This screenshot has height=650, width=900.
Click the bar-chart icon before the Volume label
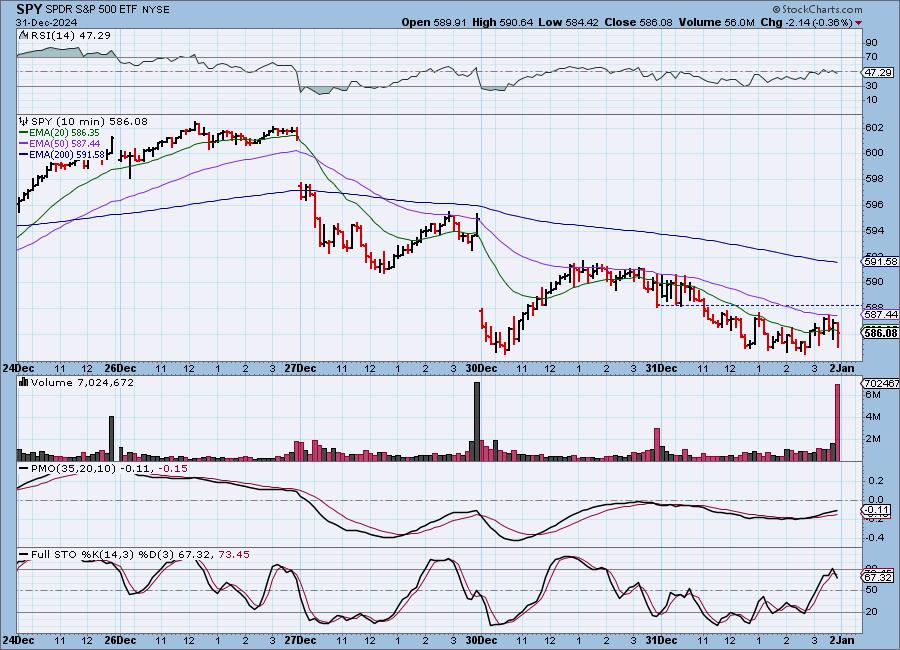pyautogui.click(x=24, y=382)
